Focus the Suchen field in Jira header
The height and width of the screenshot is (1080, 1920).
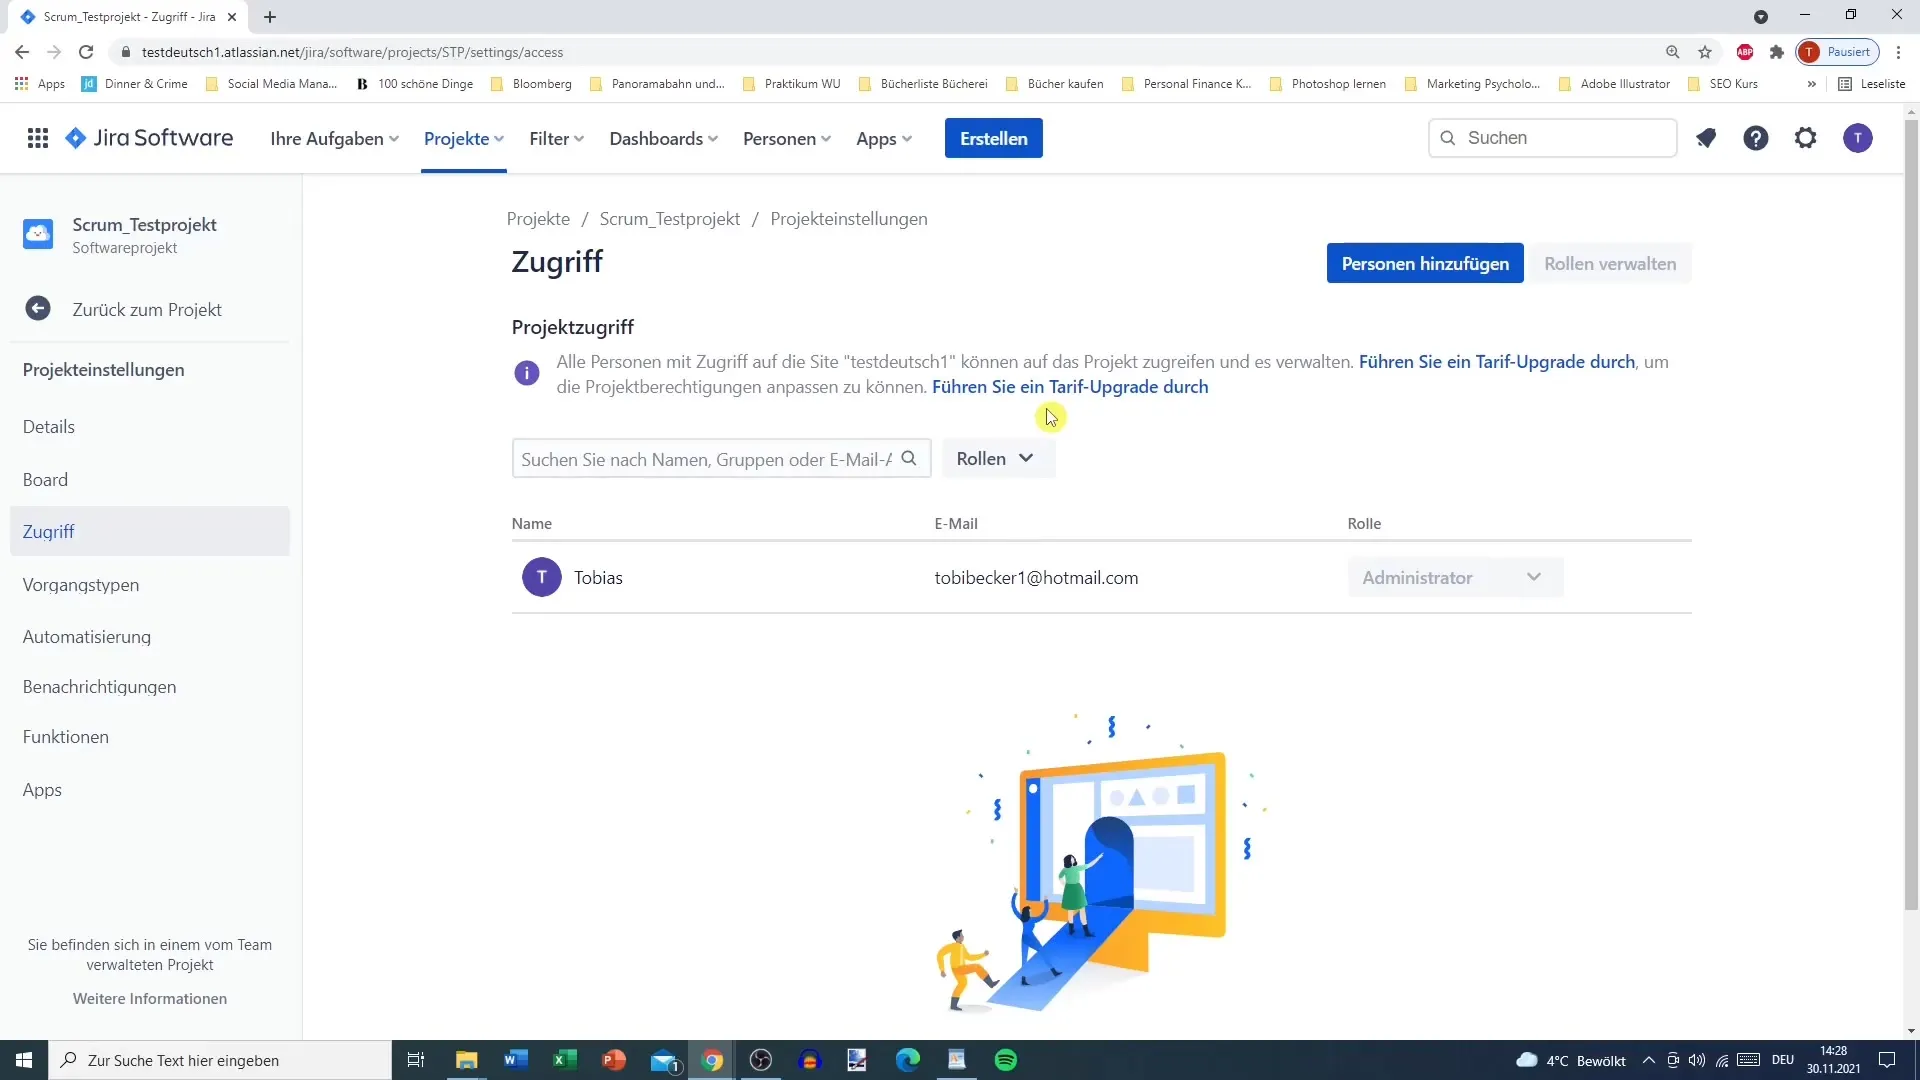(x=1552, y=138)
